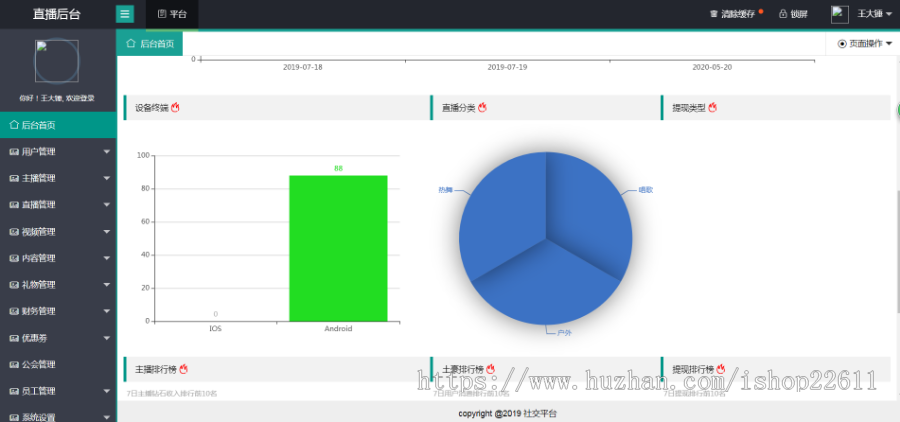Open 直播管理 sidebar menu
This screenshot has height=422, width=900.
click(58, 204)
